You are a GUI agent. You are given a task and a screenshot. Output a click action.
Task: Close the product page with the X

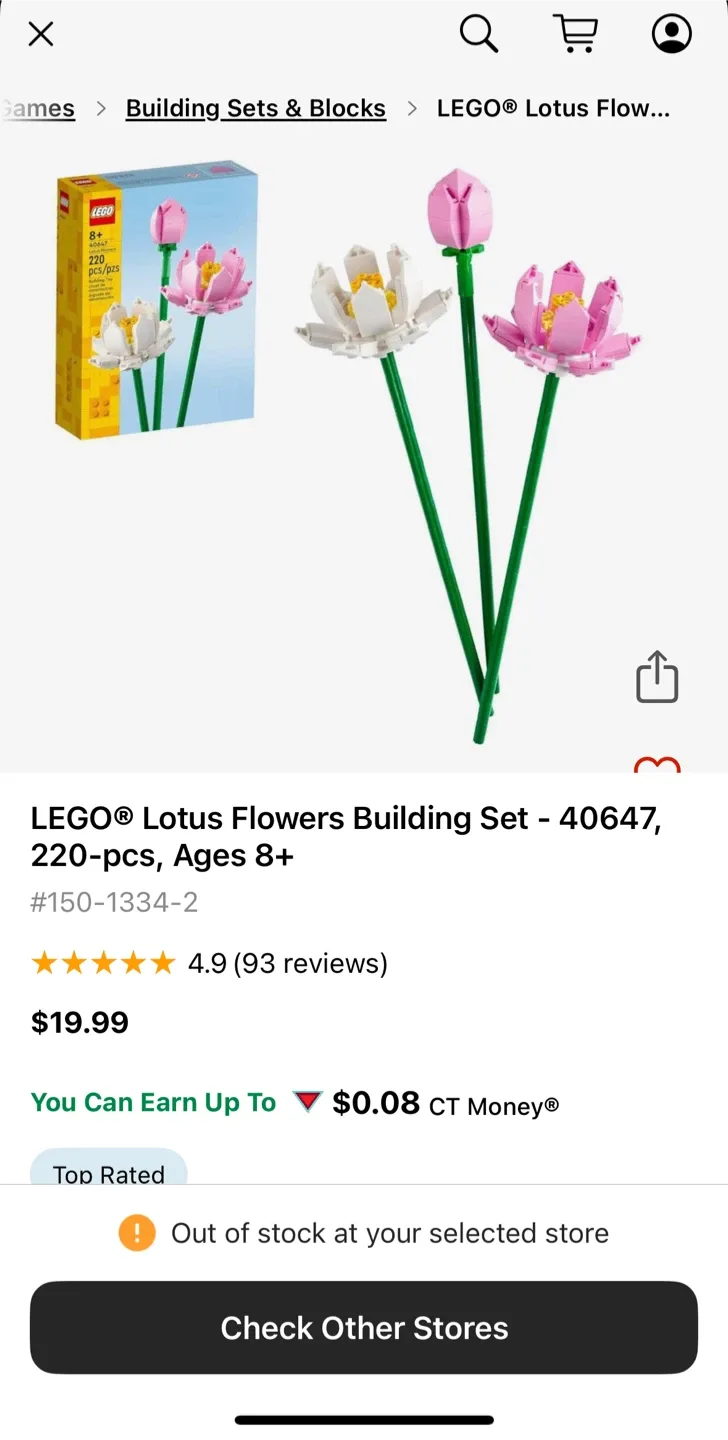pyautogui.click(x=40, y=33)
